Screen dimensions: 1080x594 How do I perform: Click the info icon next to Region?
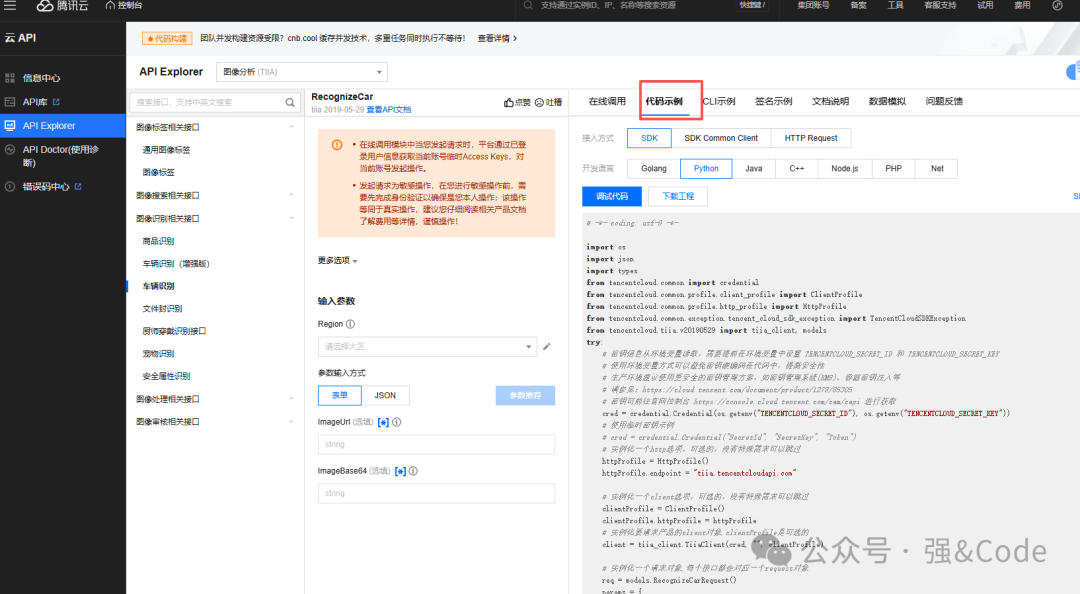click(350, 324)
